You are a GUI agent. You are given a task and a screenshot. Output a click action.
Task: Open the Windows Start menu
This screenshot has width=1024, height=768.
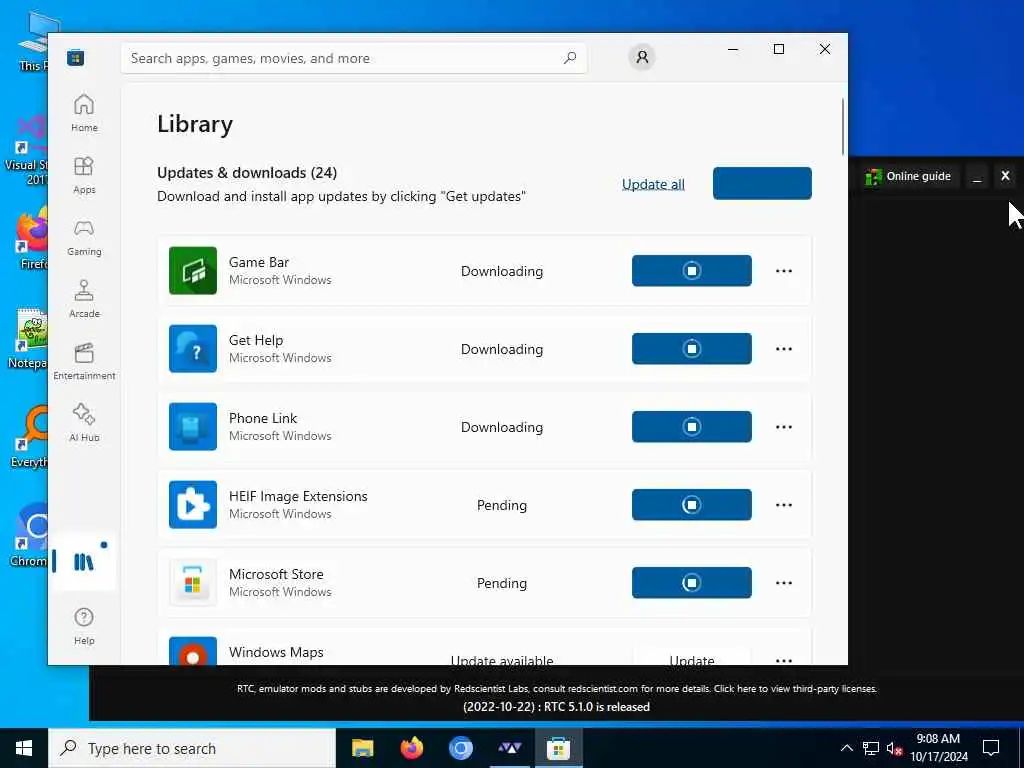coord(24,748)
